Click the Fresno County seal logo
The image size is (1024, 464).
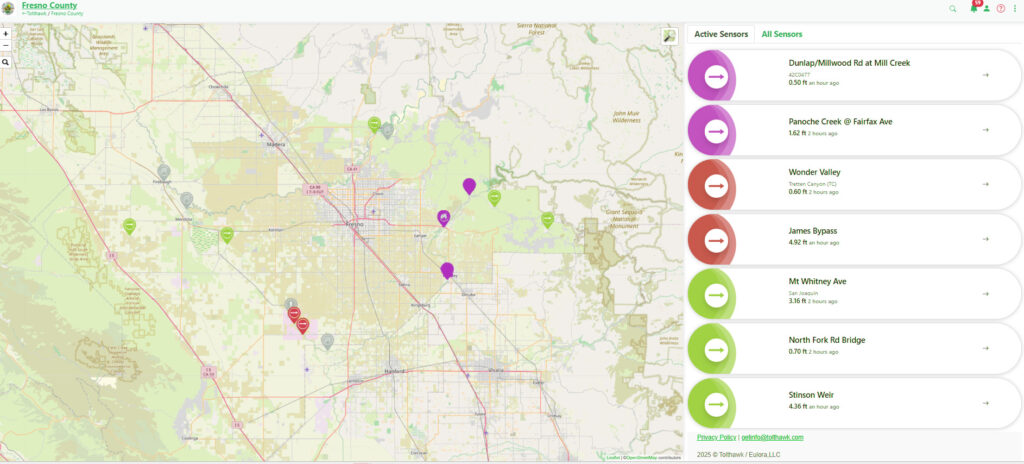click(8, 8)
